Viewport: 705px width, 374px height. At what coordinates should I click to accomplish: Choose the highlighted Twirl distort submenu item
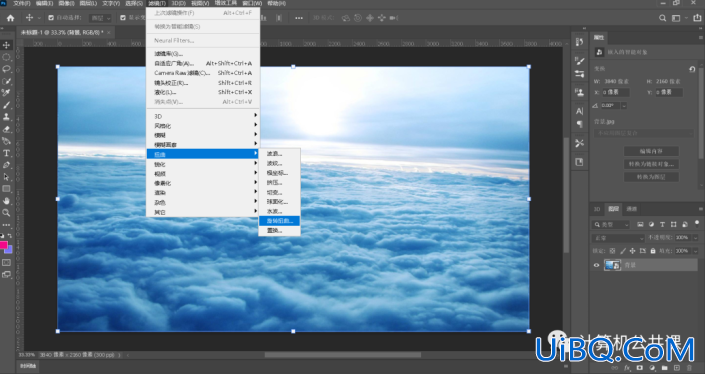pyautogui.click(x=279, y=221)
